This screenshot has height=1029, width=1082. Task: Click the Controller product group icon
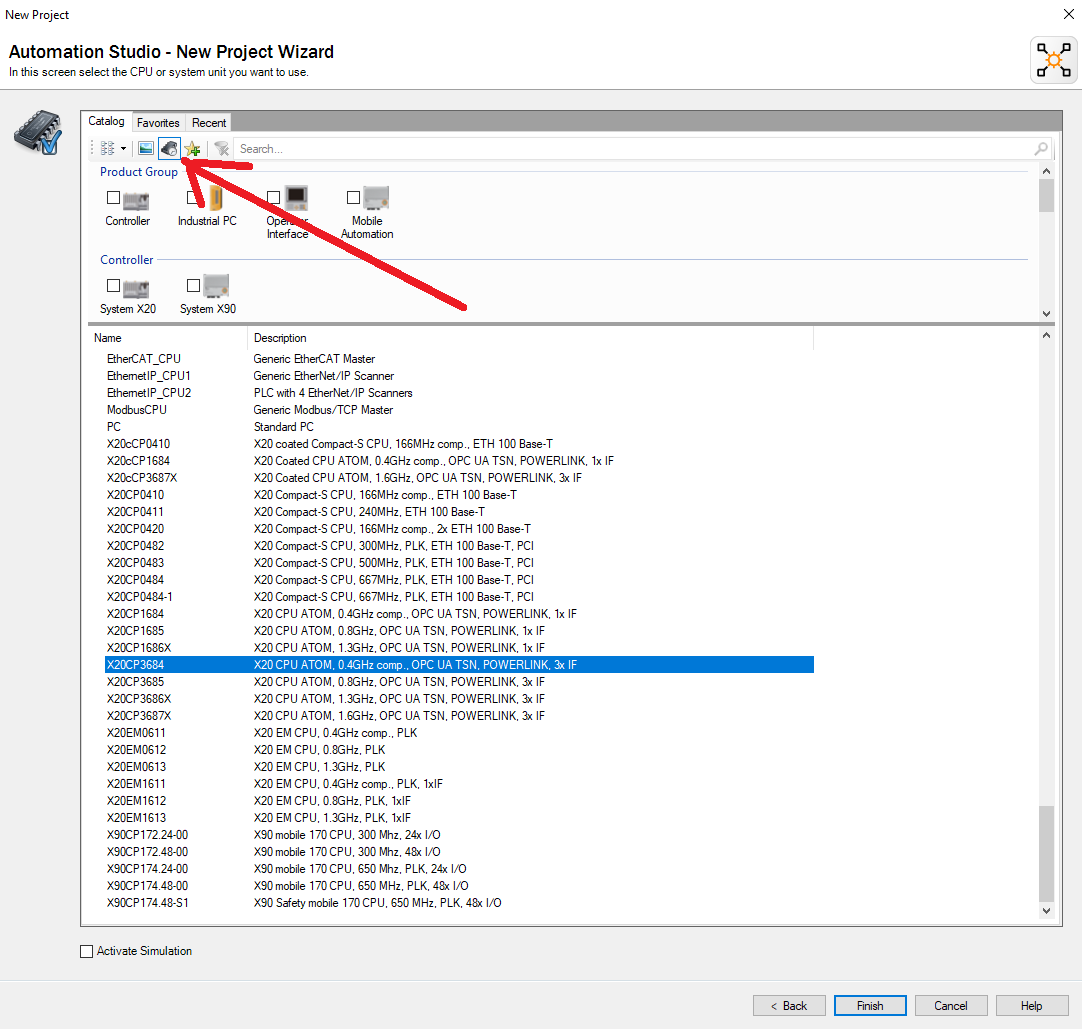pyautogui.click(x=136, y=200)
